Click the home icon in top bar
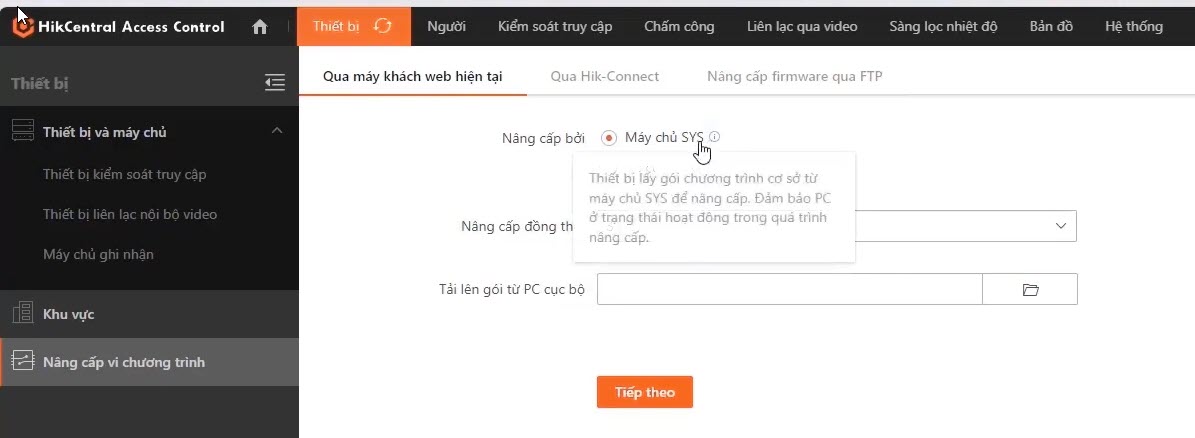 tap(260, 27)
